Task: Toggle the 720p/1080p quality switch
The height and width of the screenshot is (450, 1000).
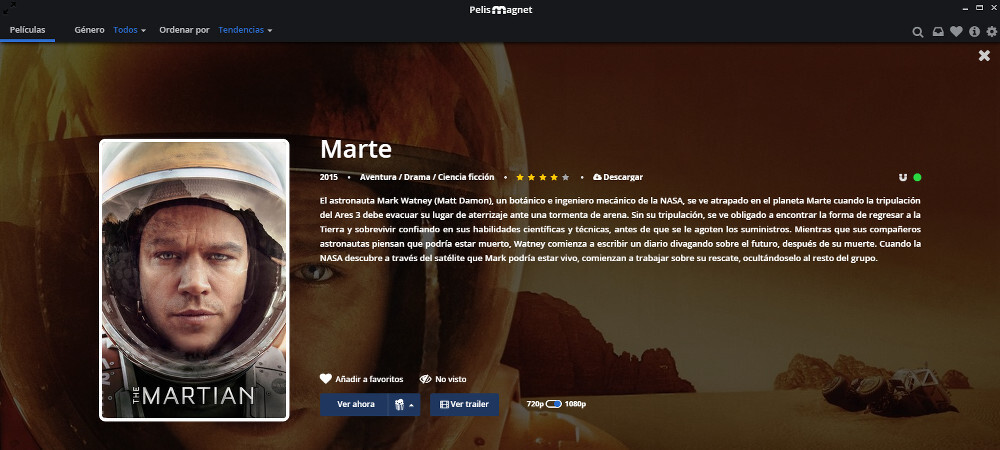Action: tap(554, 404)
